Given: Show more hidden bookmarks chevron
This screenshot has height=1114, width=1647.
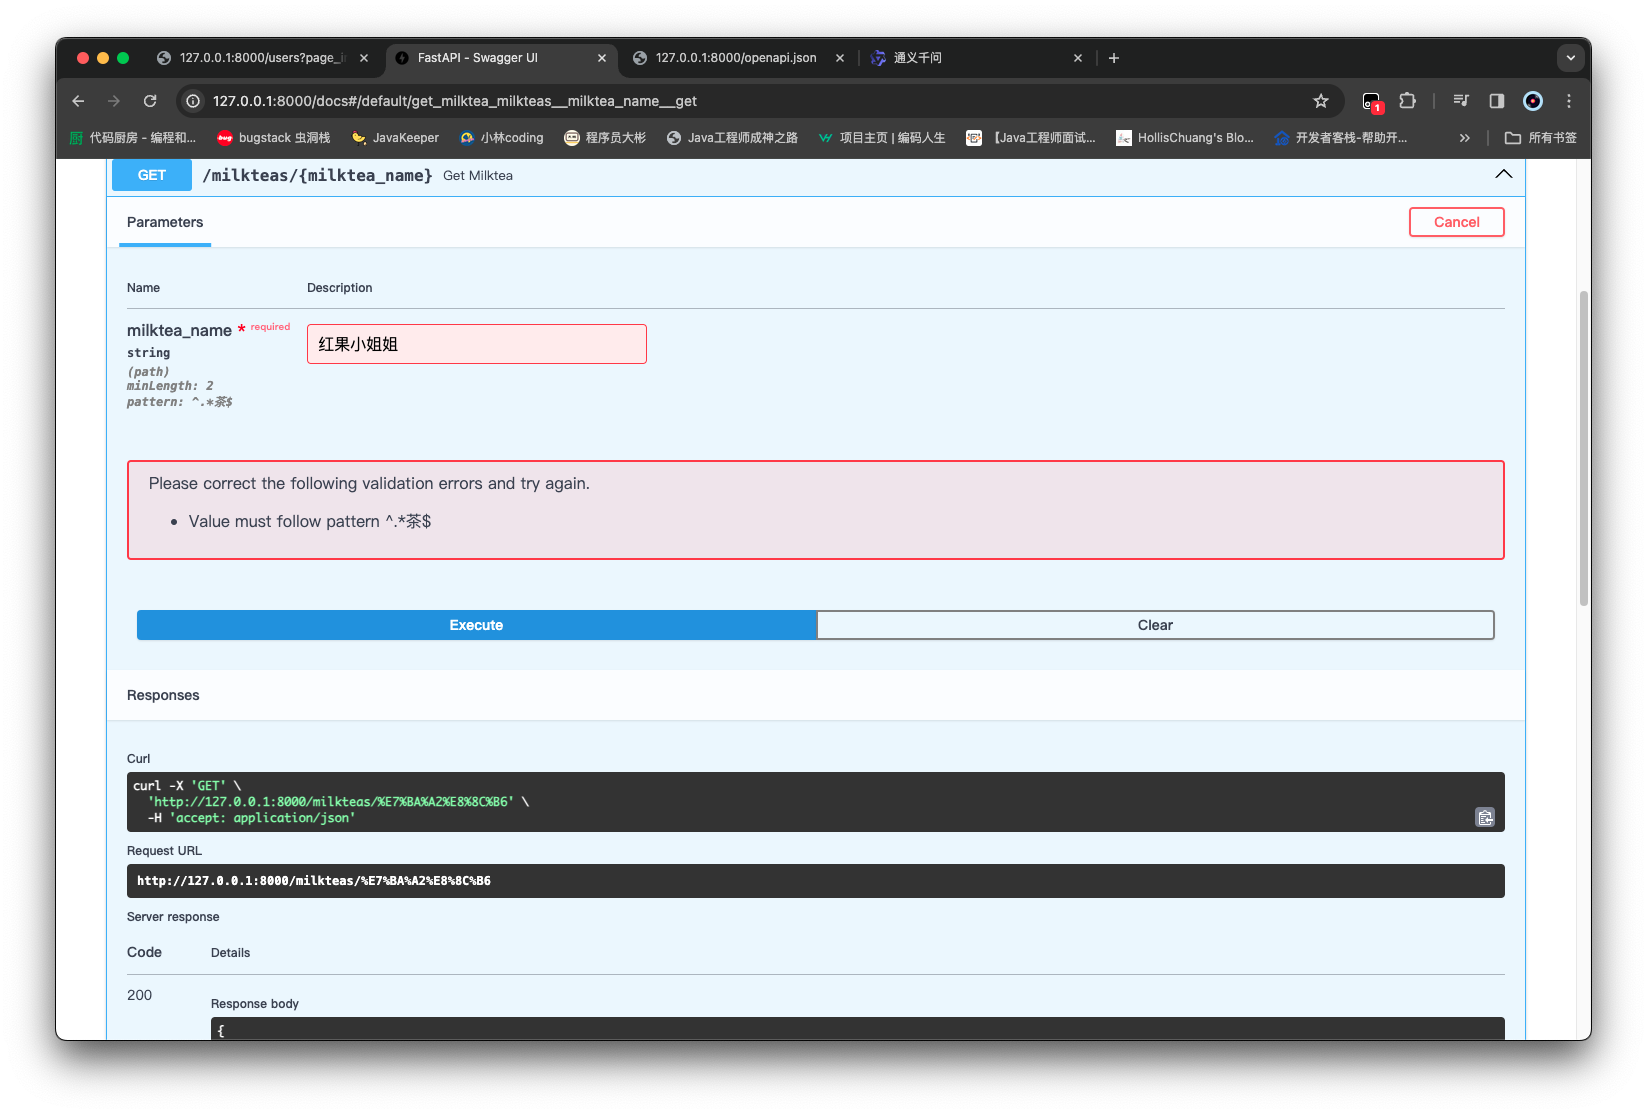Looking at the screenshot, I should (x=1465, y=138).
